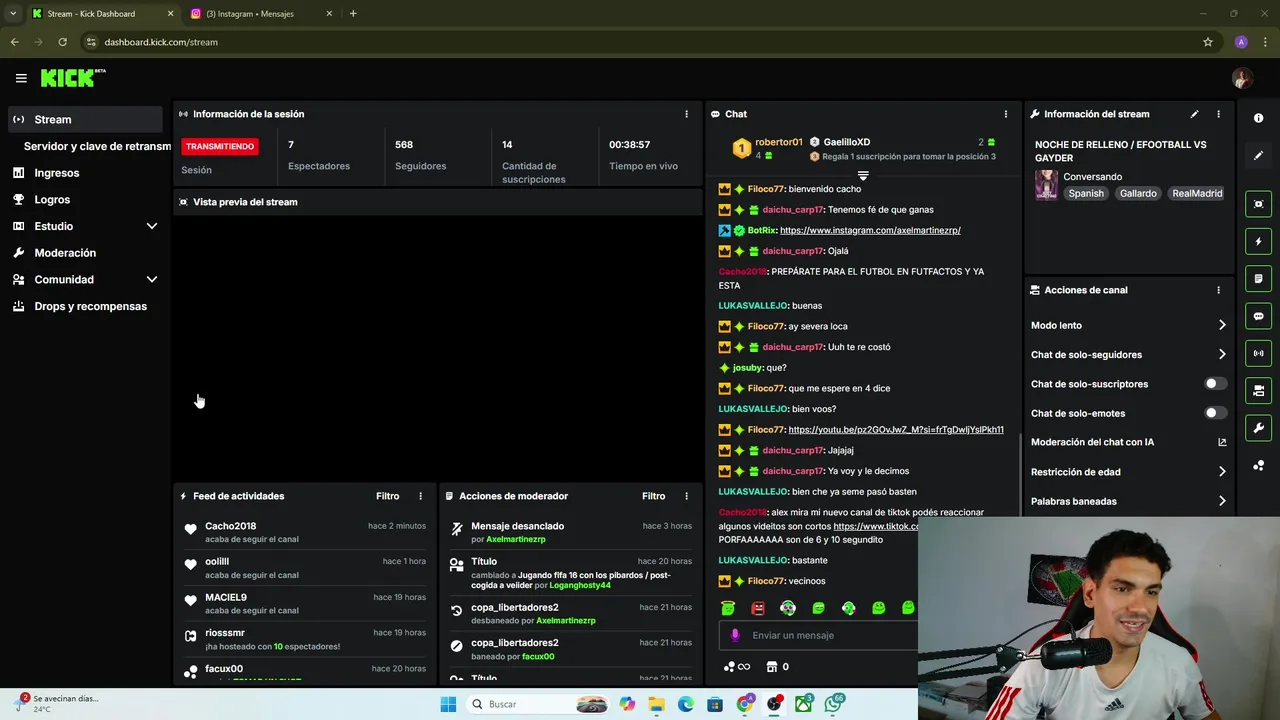Collapse the chat leaderboard arrow
1280x720 pixels.
pyautogui.click(x=863, y=175)
